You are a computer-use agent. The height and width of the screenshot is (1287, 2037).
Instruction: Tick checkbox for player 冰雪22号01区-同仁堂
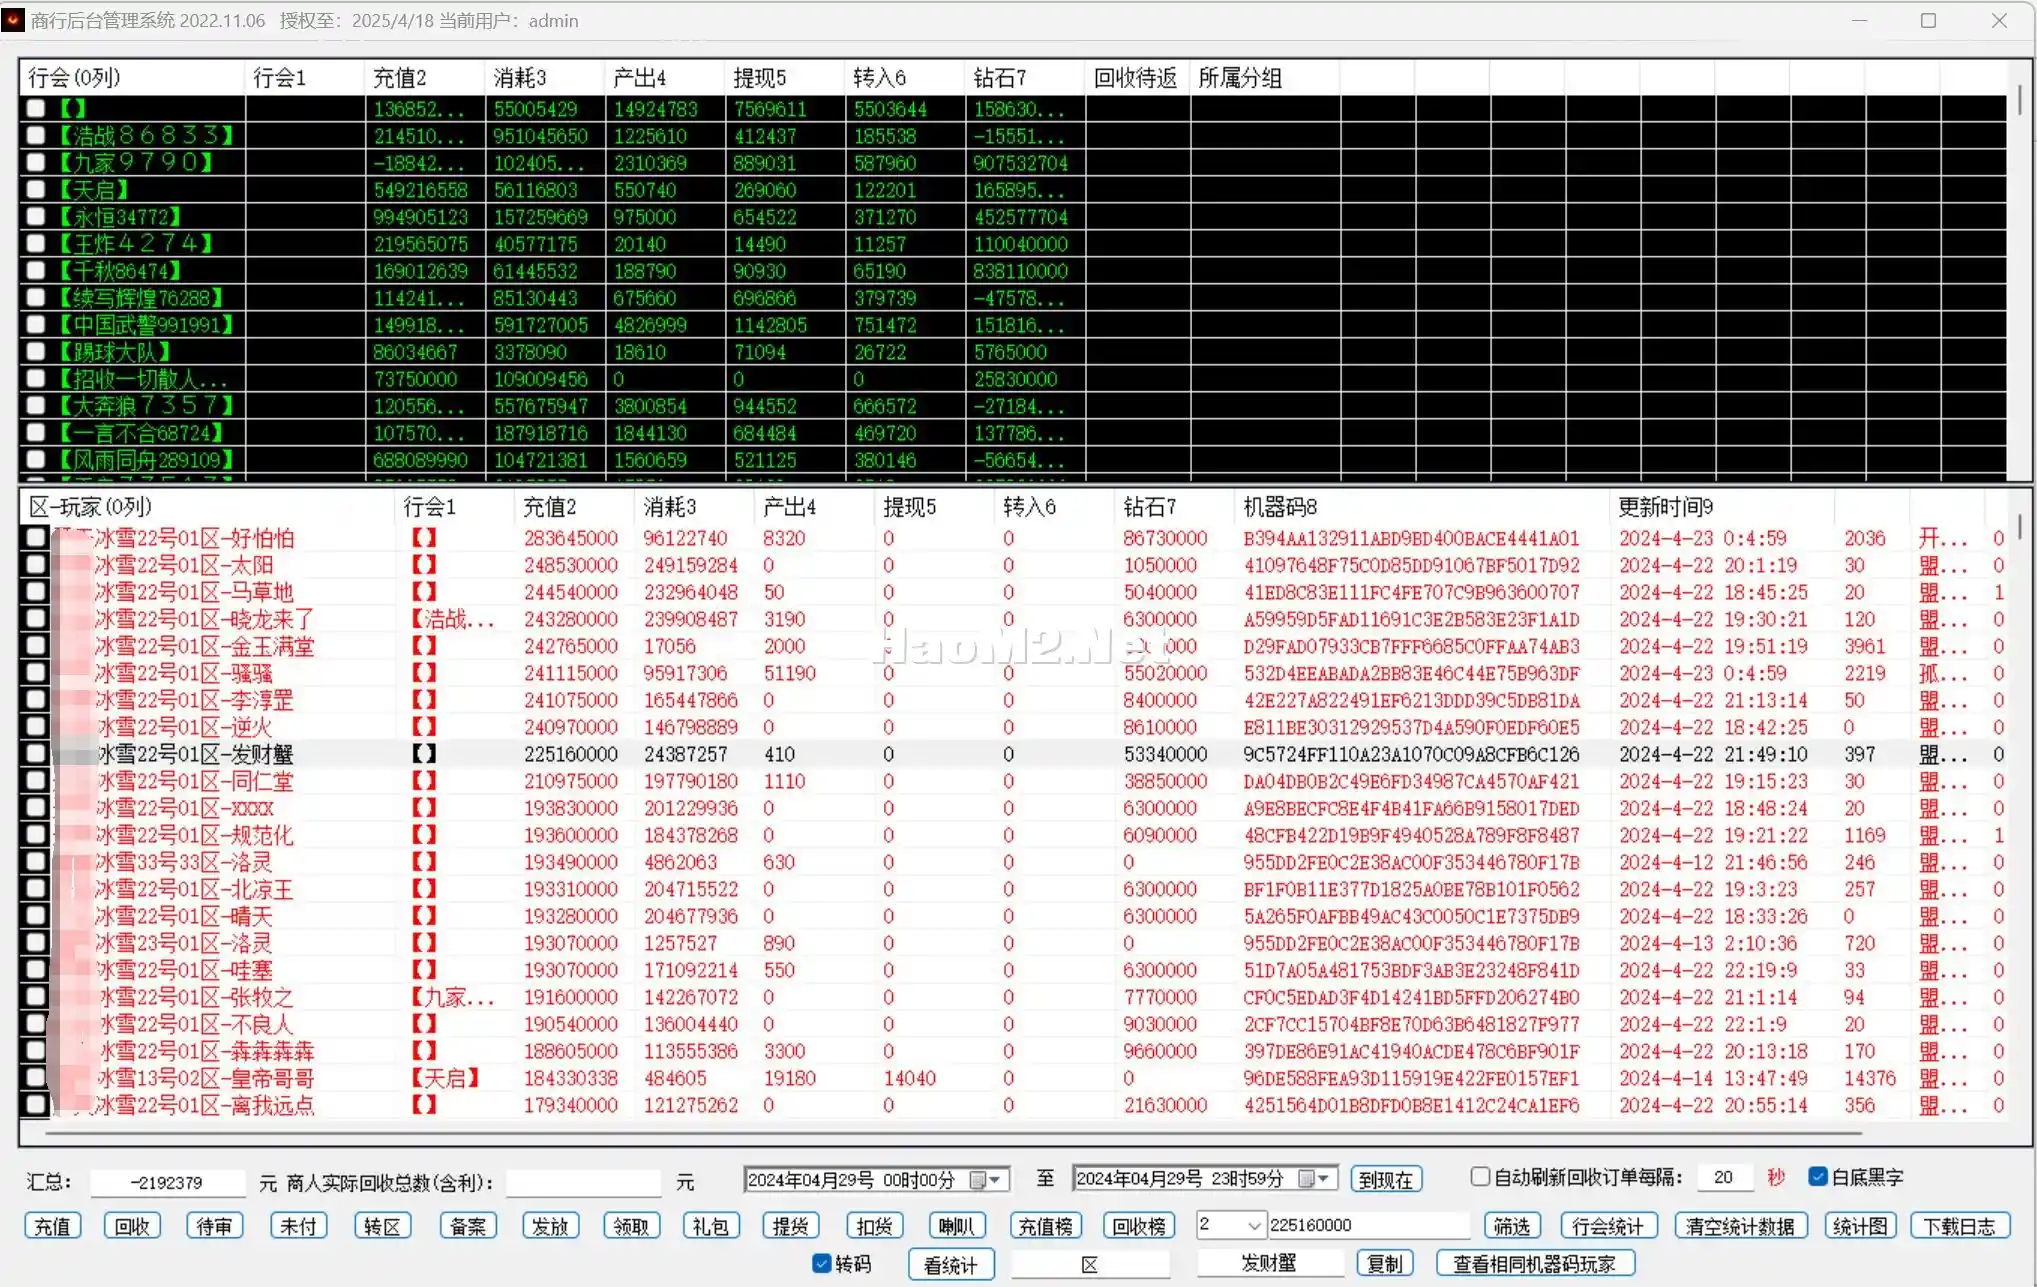point(36,780)
